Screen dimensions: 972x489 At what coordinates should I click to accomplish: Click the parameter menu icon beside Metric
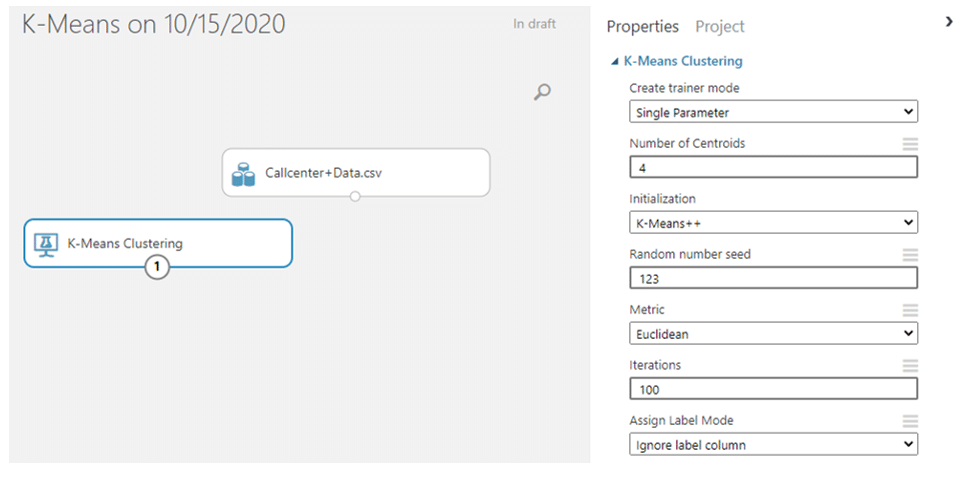910,310
